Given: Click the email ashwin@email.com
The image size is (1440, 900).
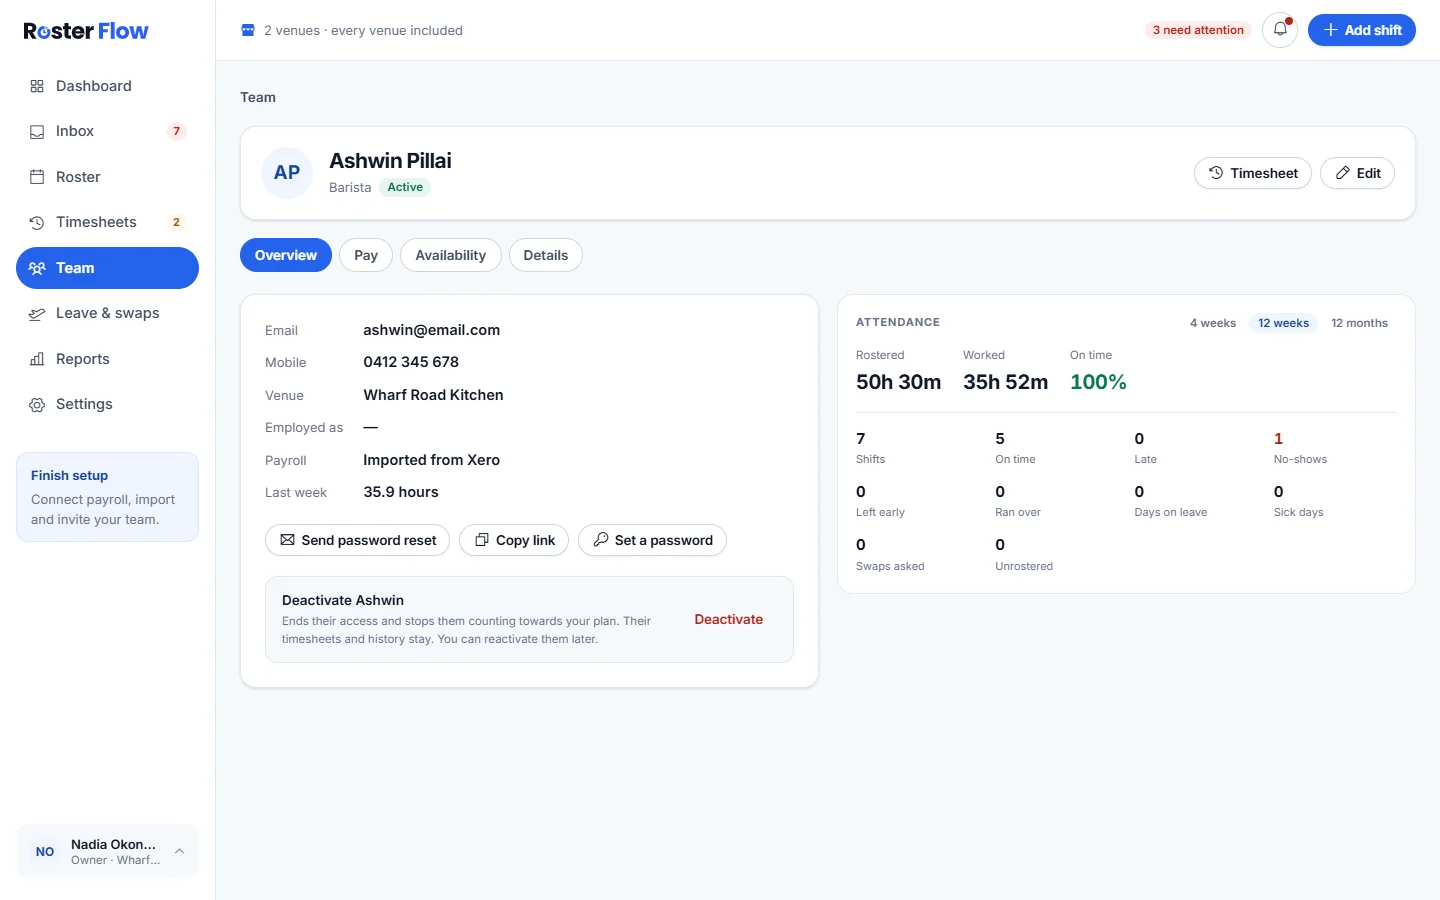Looking at the screenshot, I should [x=432, y=330].
